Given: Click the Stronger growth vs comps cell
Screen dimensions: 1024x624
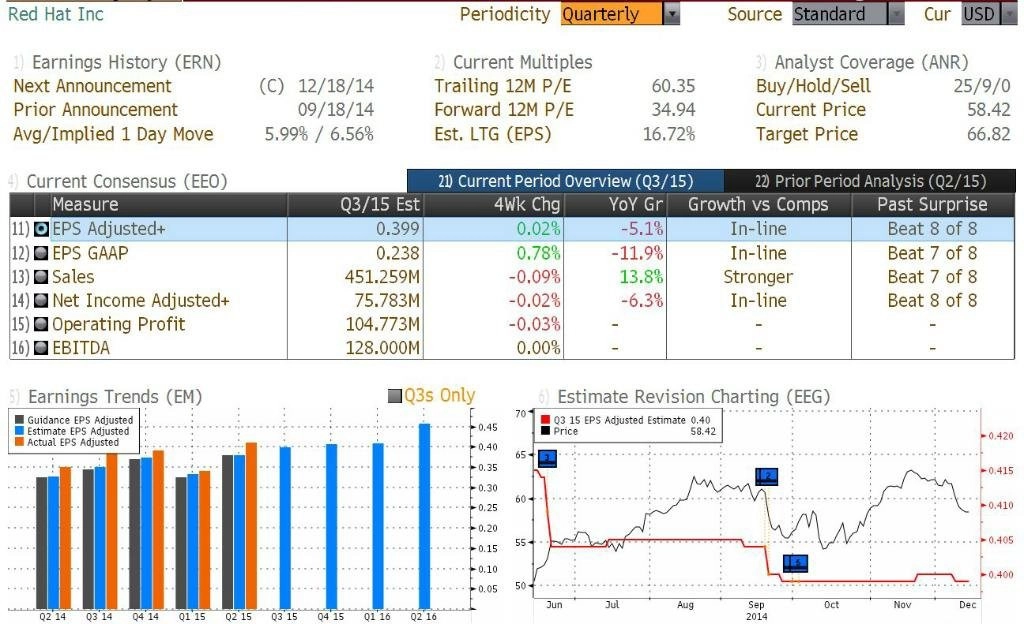Looking at the screenshot, I should pos(758,277).
